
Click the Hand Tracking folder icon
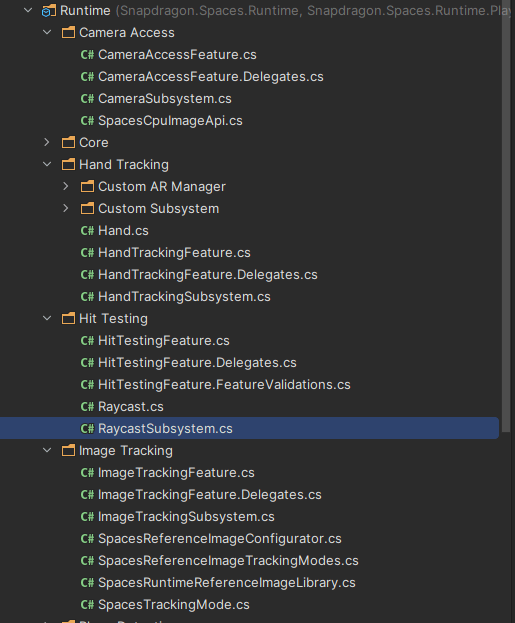point(68,164)
